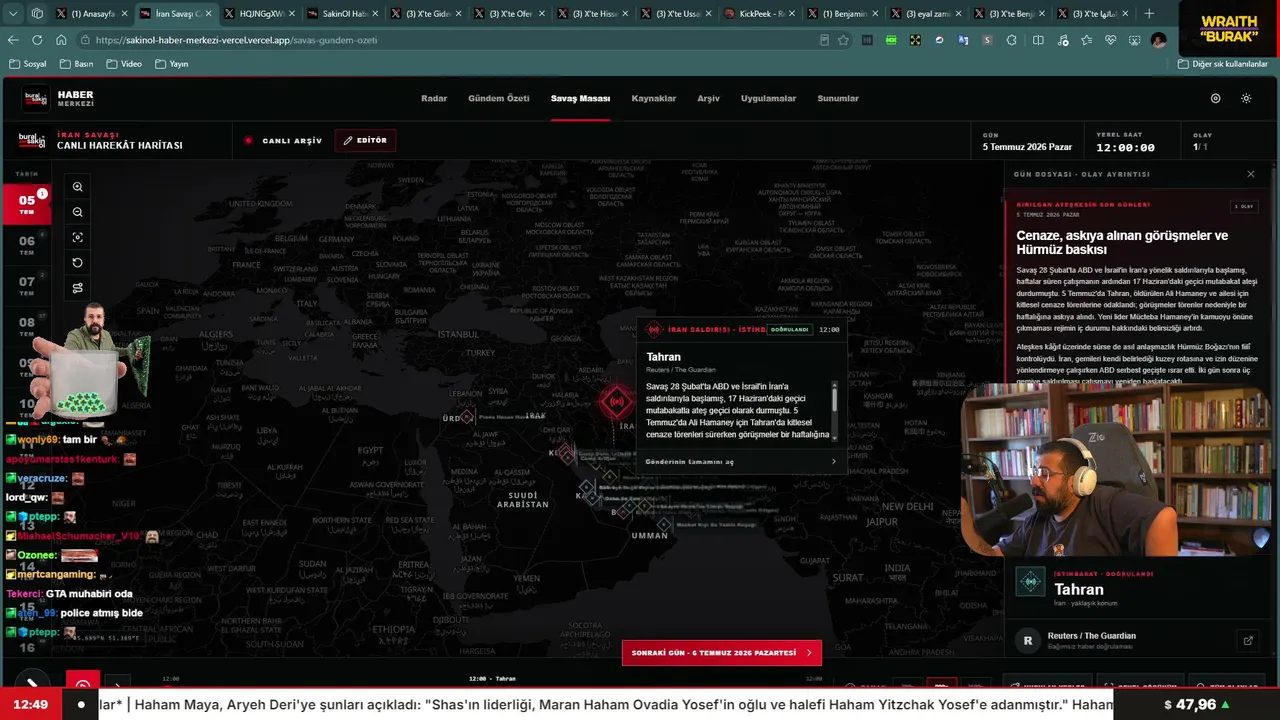Open the browser tab list dropdown
The width and height of the screenshot is (1280, 720).
point(13,14)
